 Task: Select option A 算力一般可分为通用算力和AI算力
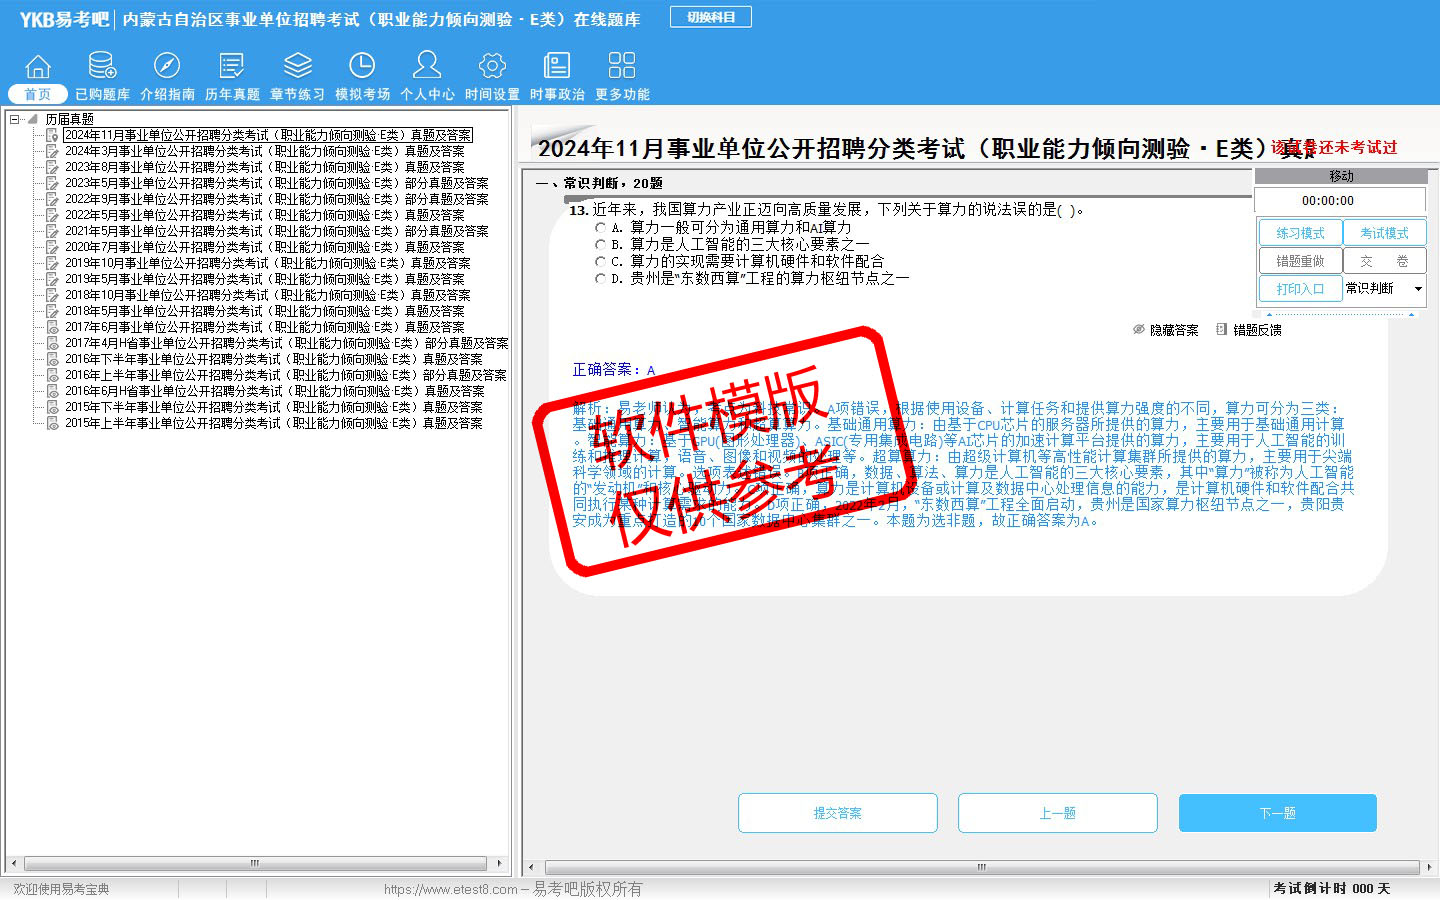click(600, 228)
